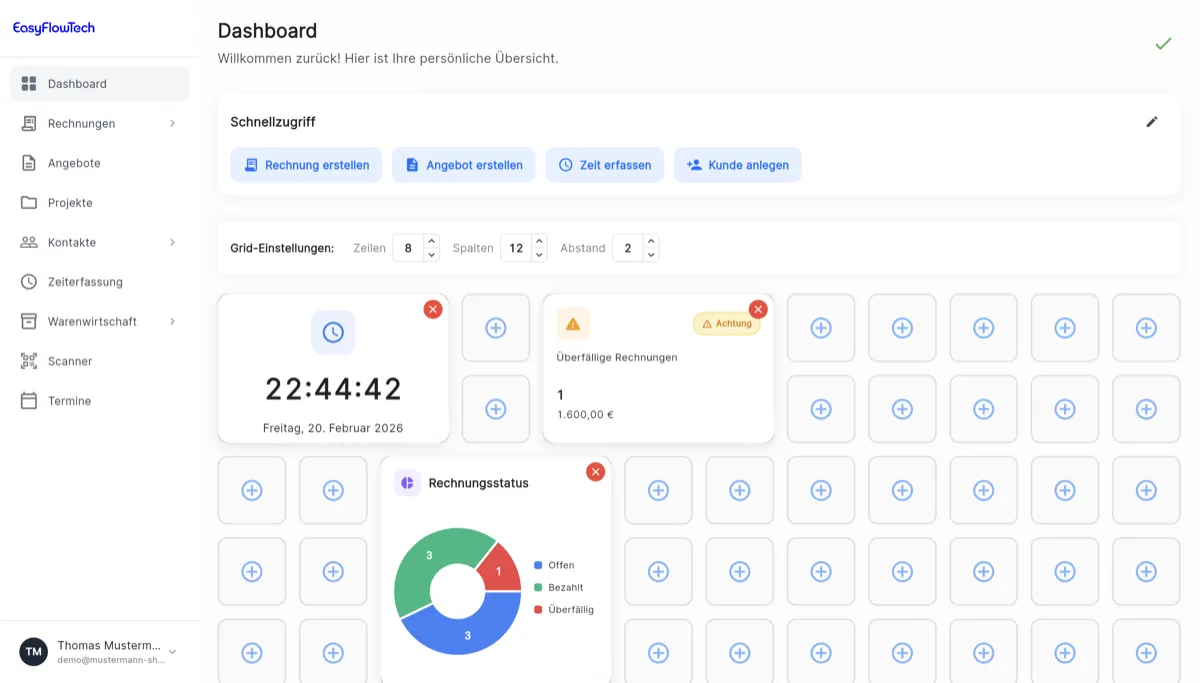Close the Rechnungsstatus chart widget
1200x683 pixels.
click(x=595, y=471)
